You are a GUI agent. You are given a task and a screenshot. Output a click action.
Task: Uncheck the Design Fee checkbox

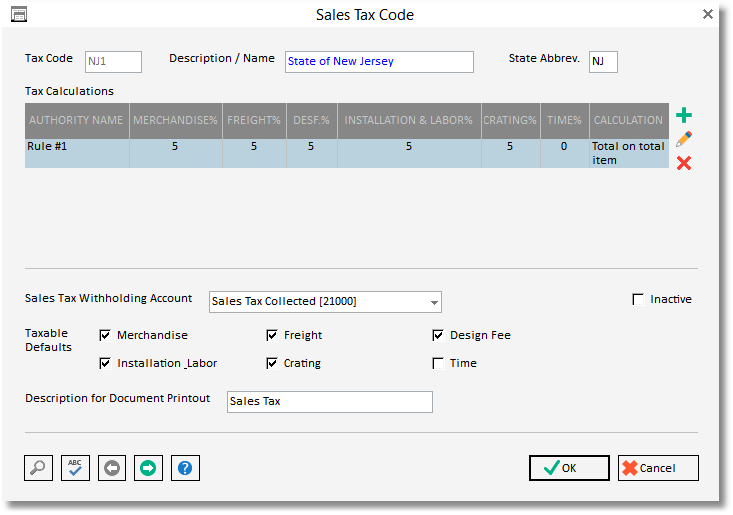438,335
